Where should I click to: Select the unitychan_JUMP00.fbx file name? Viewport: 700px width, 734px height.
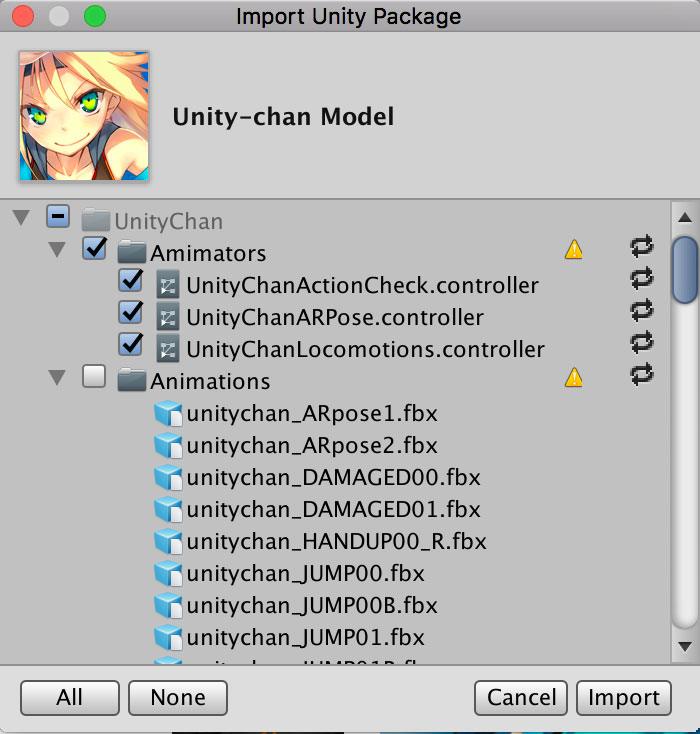tap(305, 573)
